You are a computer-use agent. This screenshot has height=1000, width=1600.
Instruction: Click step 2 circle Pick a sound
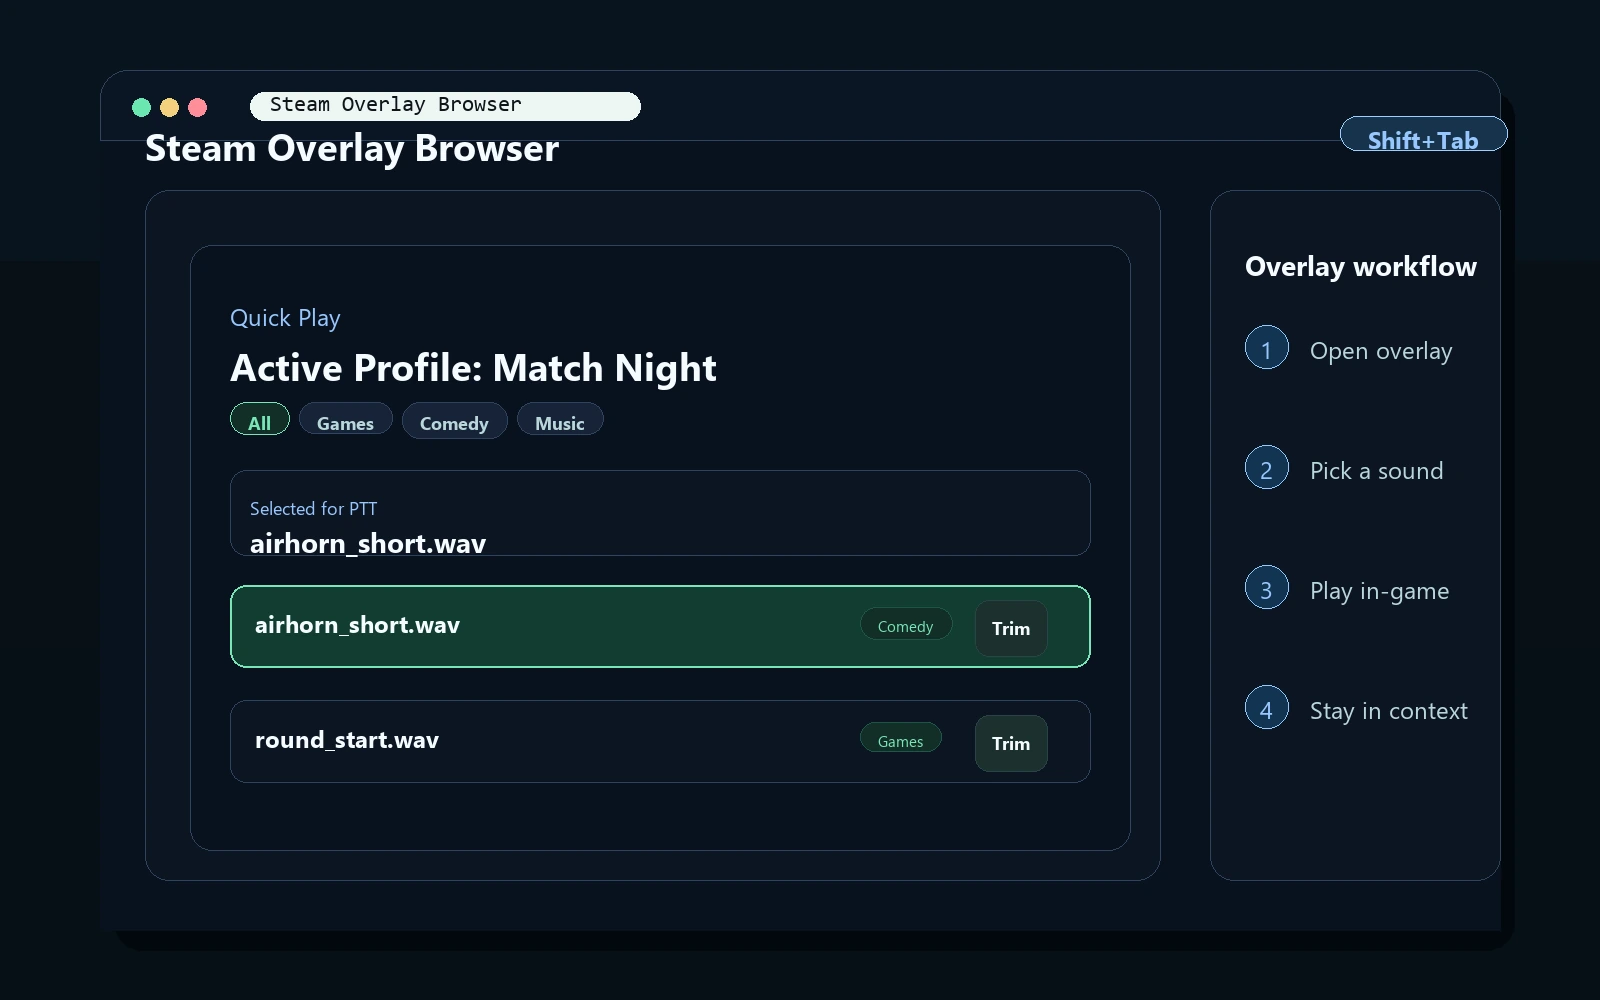coord(1267,467)
